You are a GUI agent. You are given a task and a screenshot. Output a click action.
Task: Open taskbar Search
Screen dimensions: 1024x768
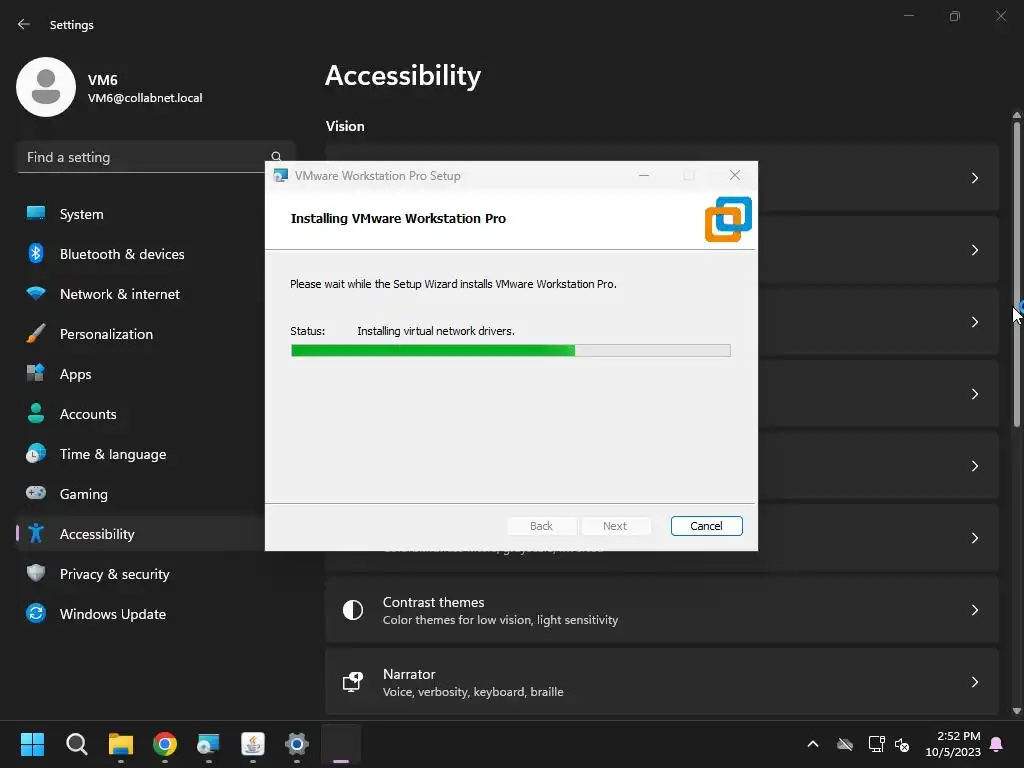(76, 744)
